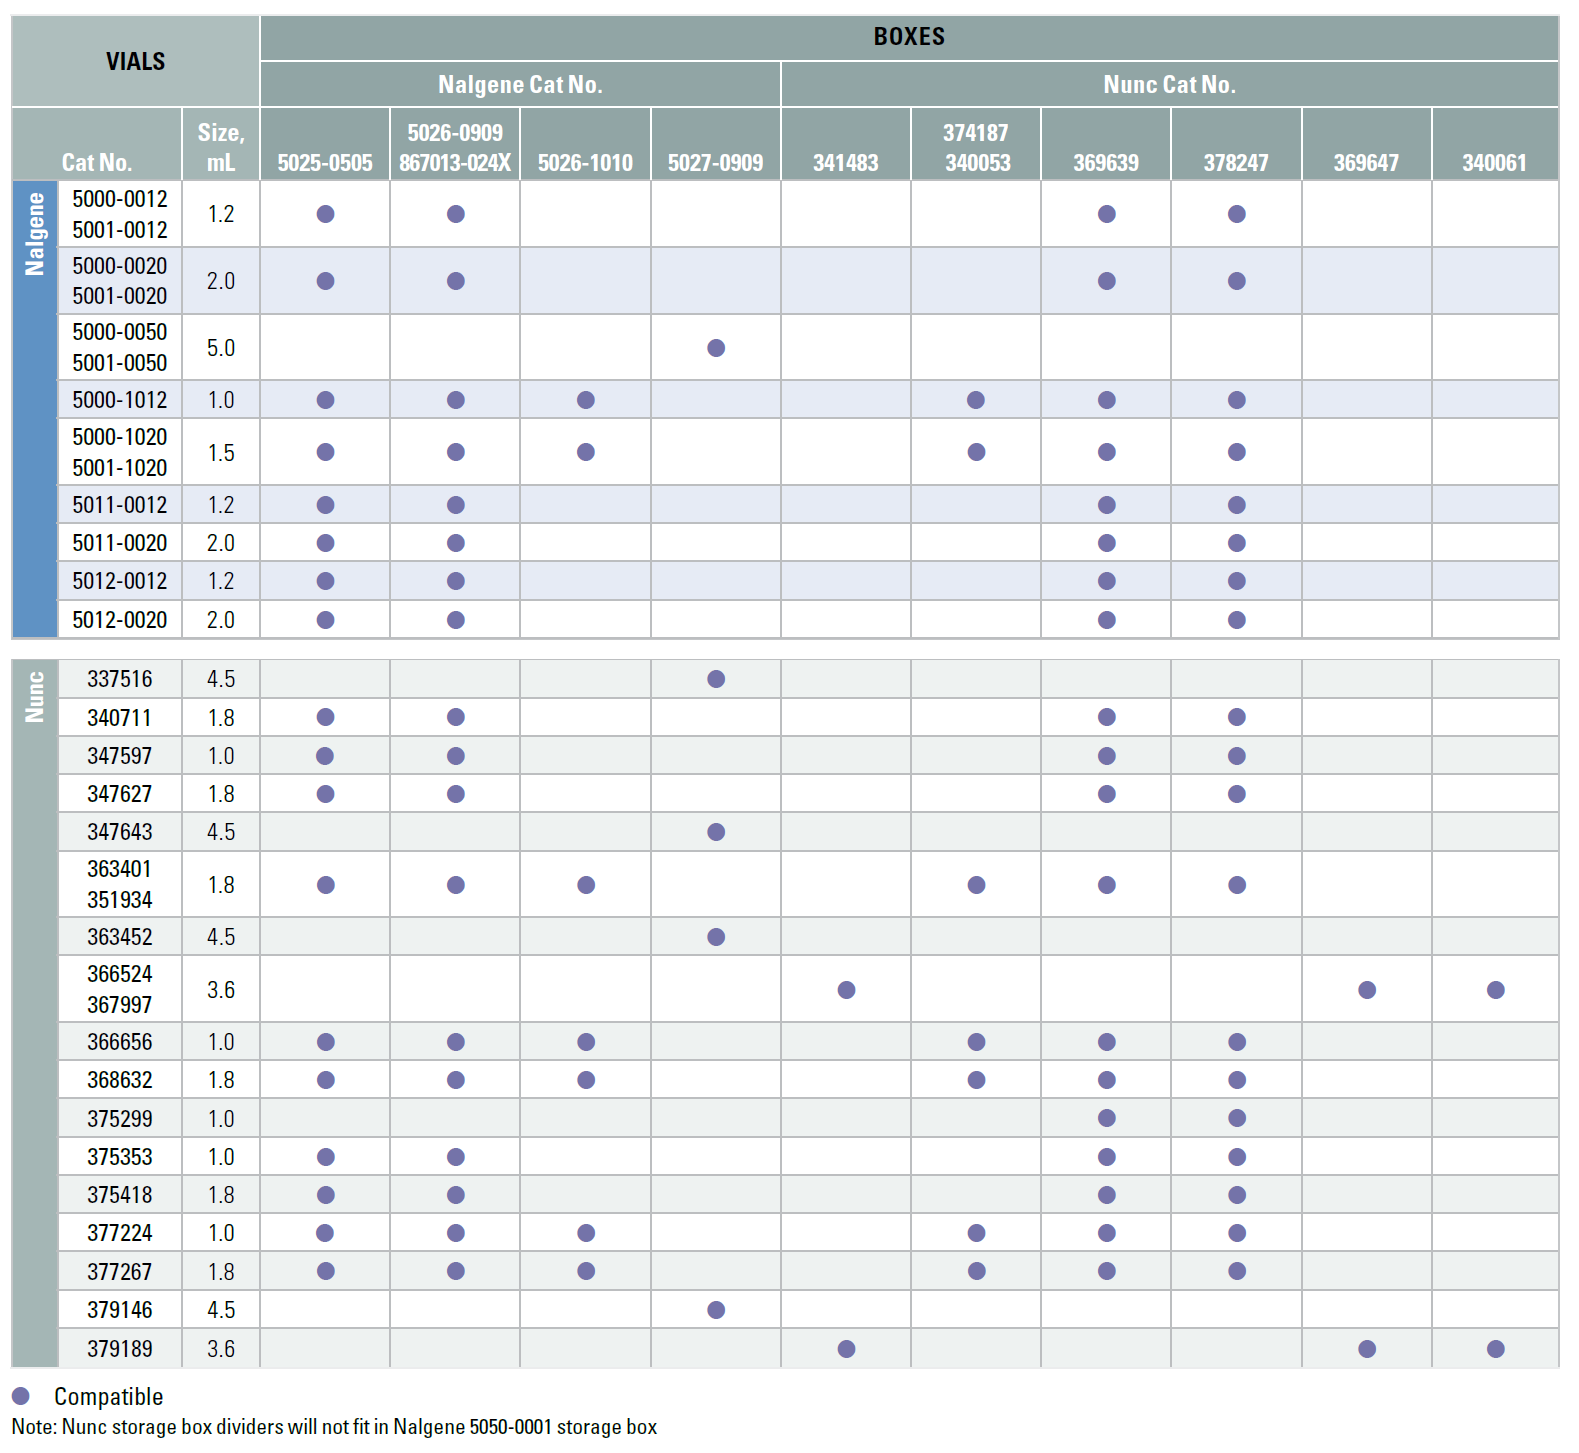Click column header 369647
This screenshot has height=1453, width=1579.
tap(1366, 144)
